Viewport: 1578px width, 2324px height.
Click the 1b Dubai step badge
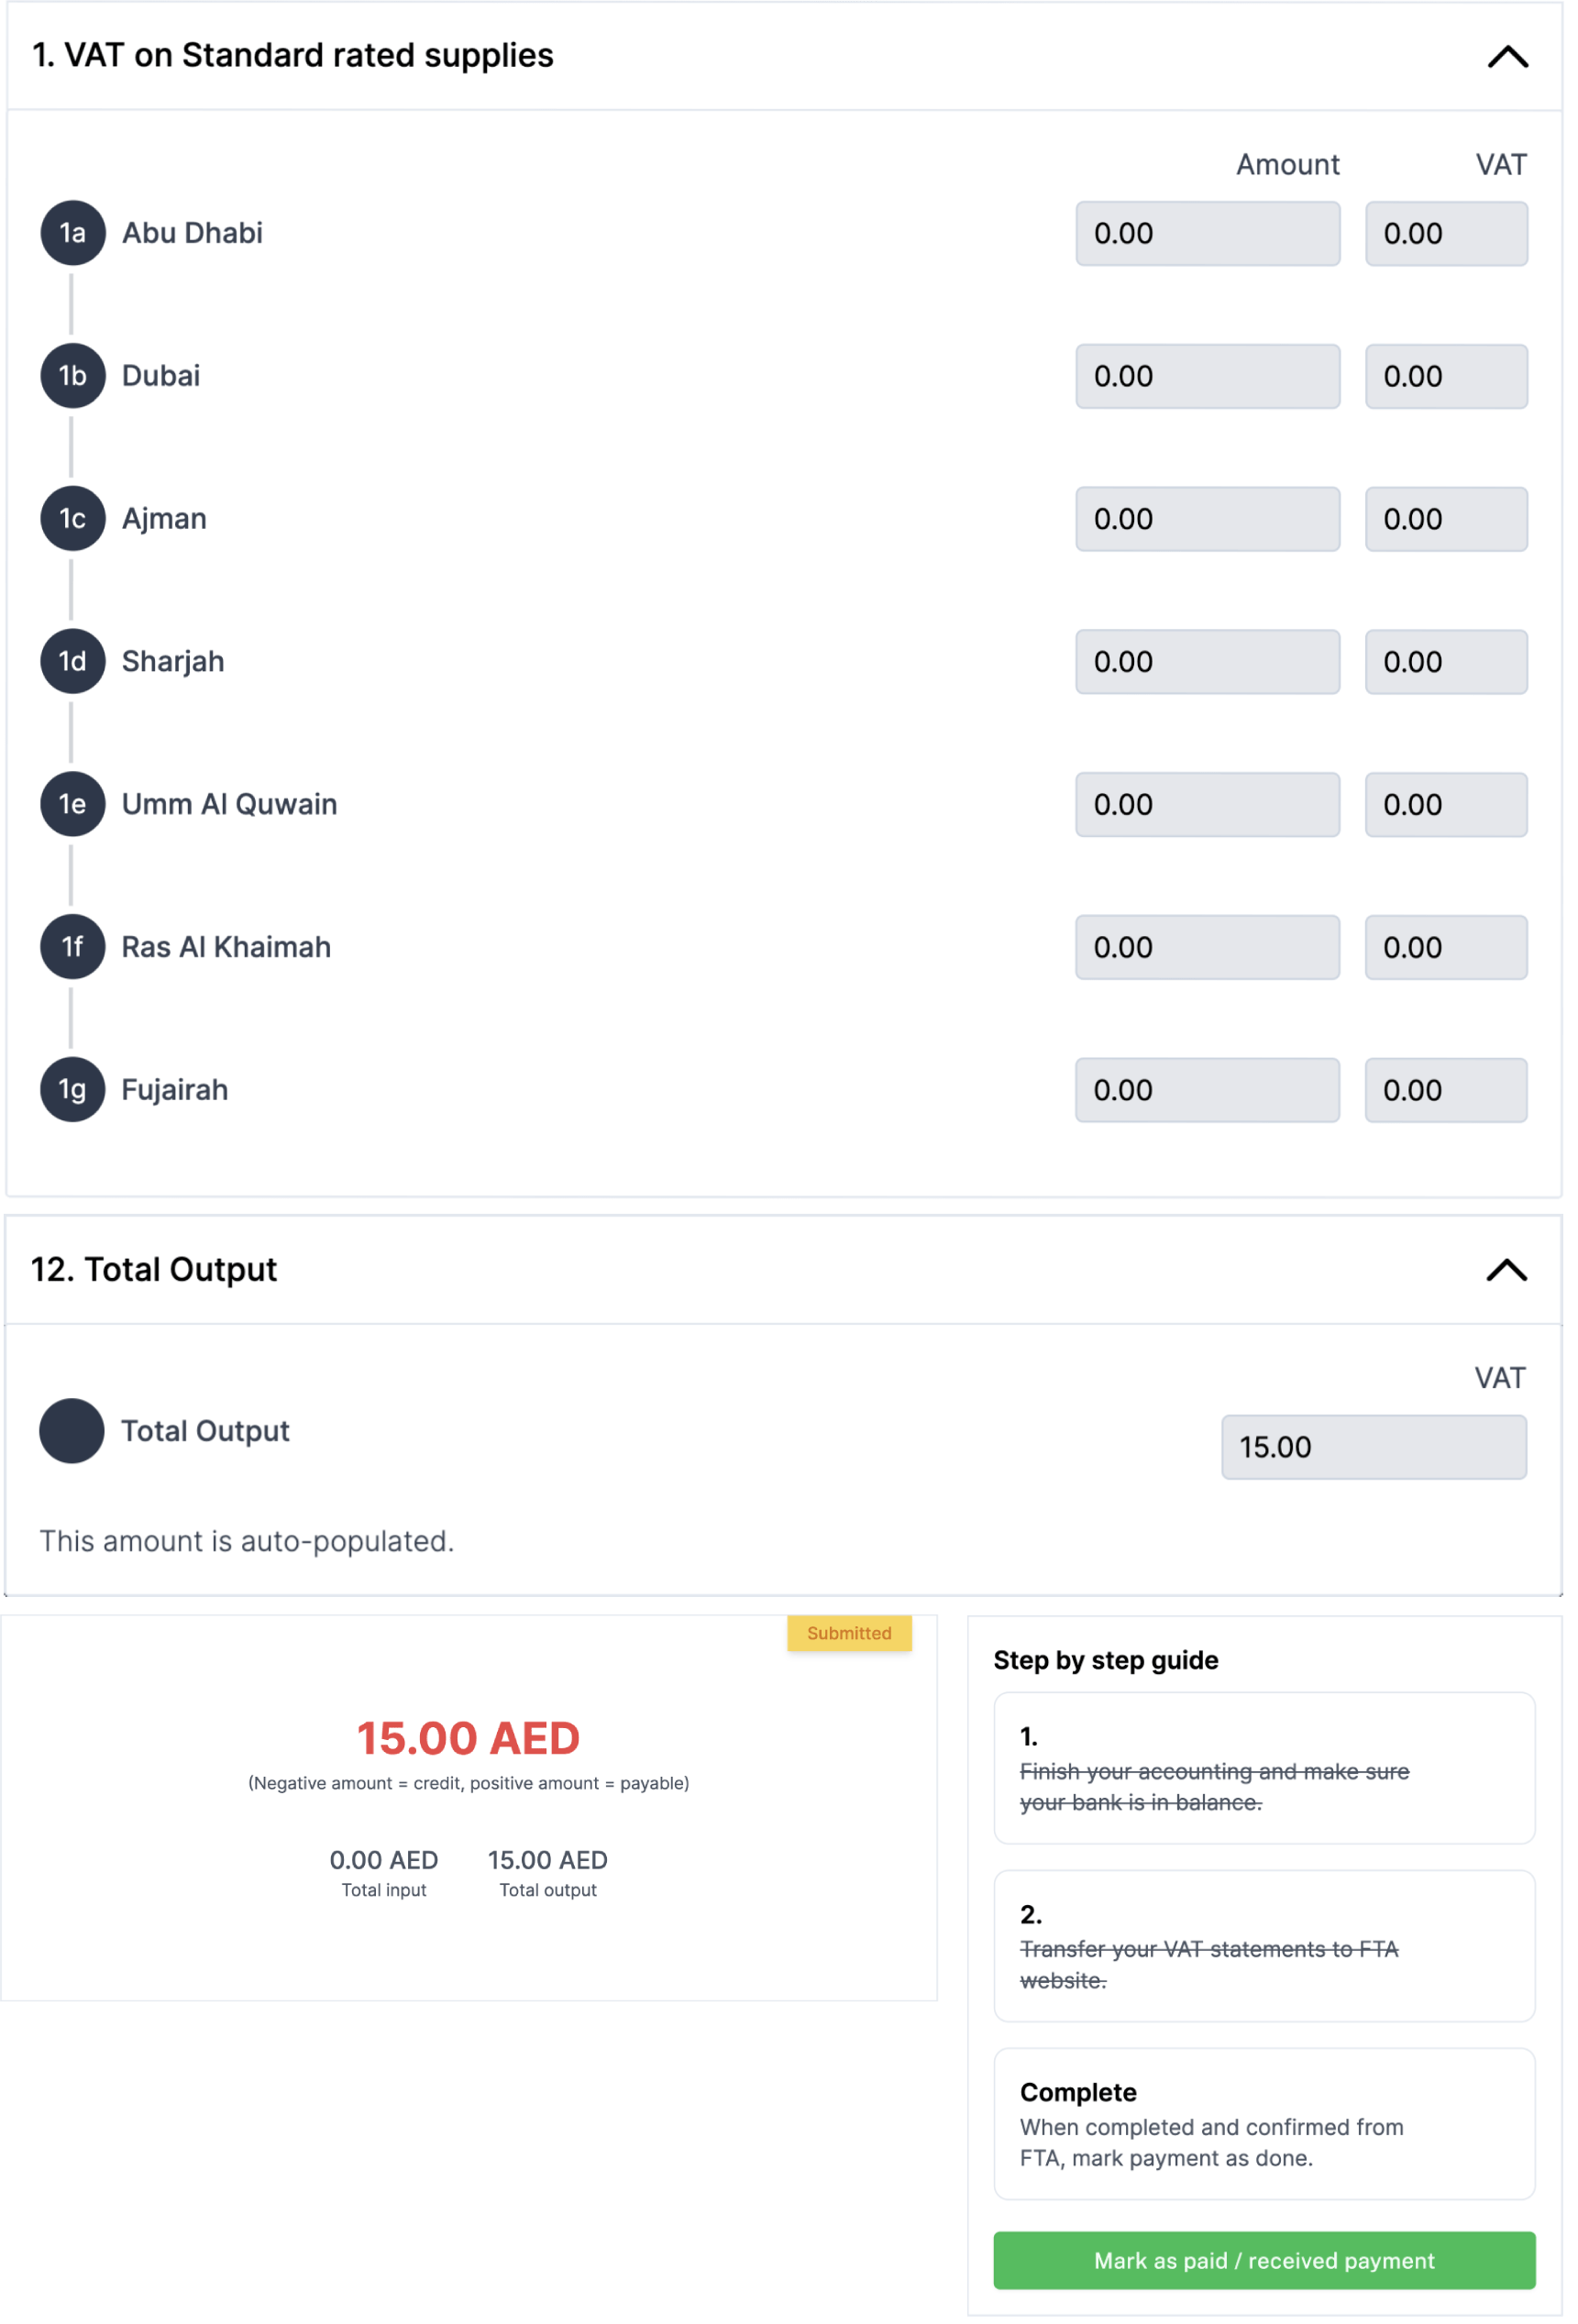(72, 376)
